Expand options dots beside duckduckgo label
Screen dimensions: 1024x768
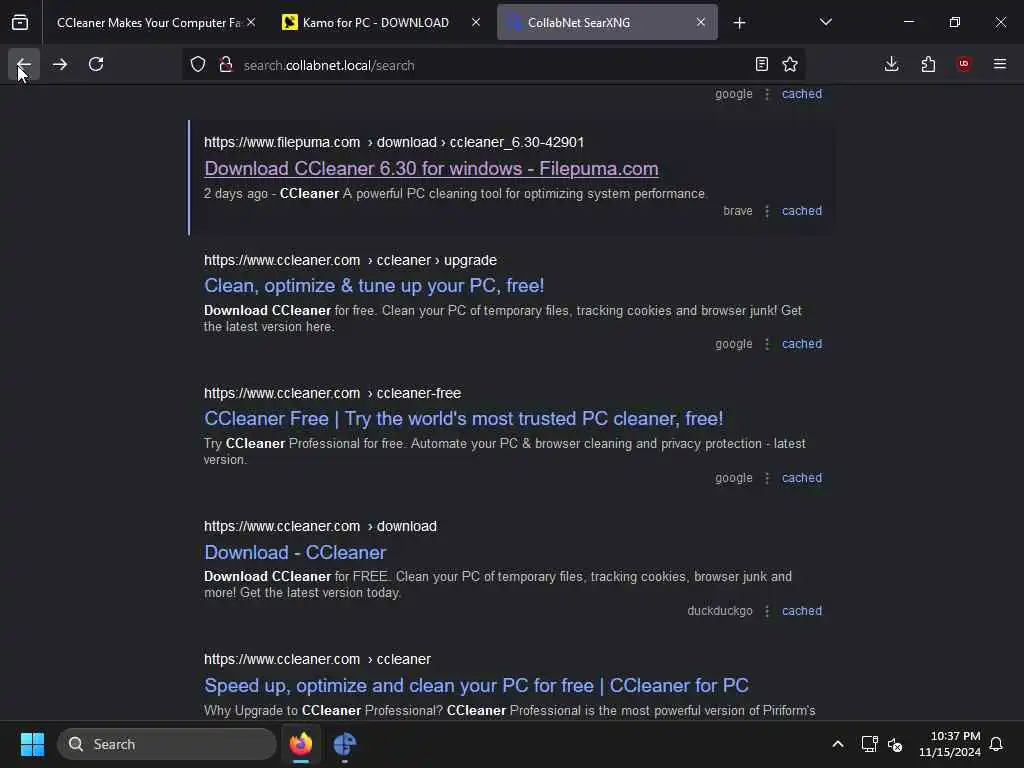(767, 611)
